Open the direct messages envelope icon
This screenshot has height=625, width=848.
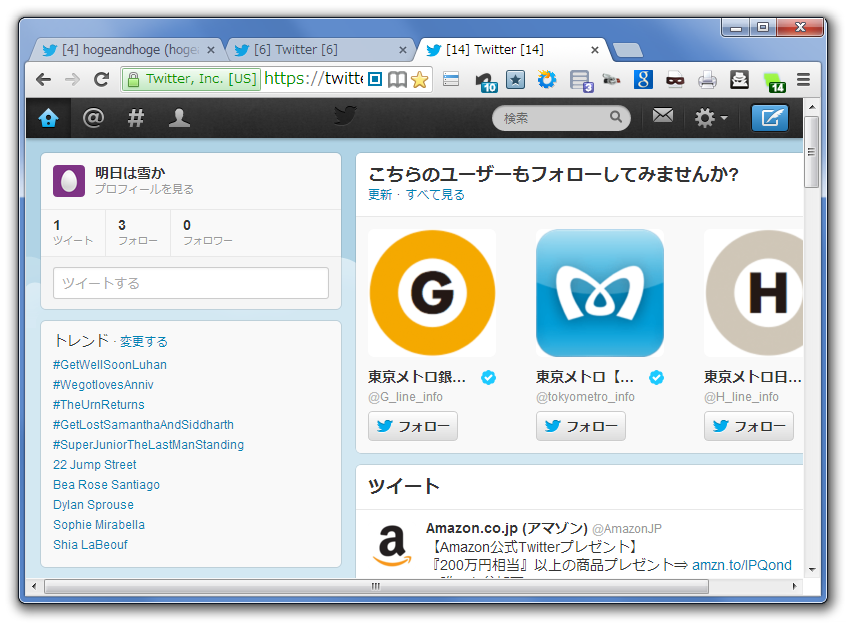tap(662, 115)
